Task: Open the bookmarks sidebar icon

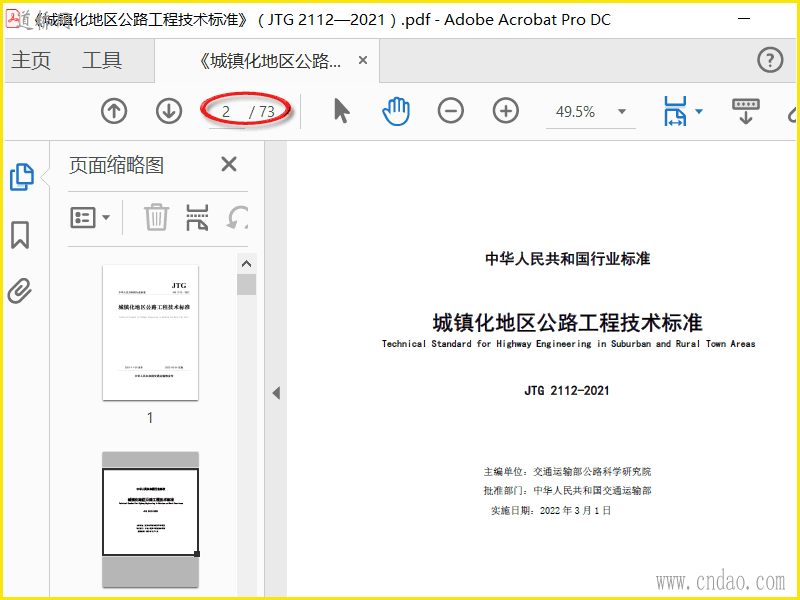Action: (20, 235)
